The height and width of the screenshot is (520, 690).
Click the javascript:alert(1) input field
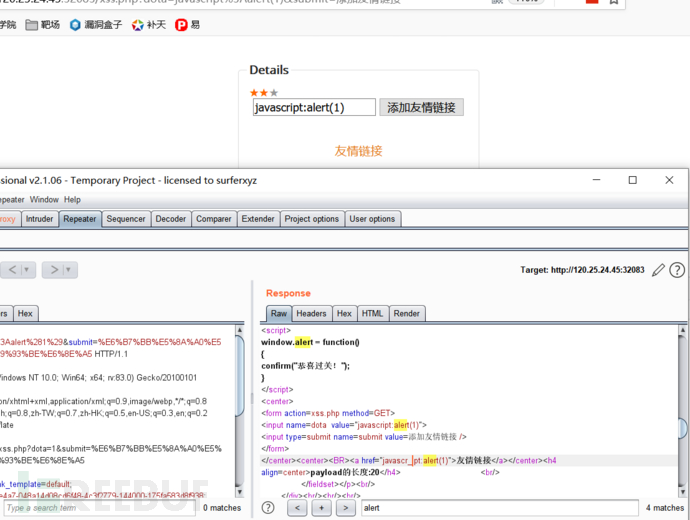tap(314, 107)
